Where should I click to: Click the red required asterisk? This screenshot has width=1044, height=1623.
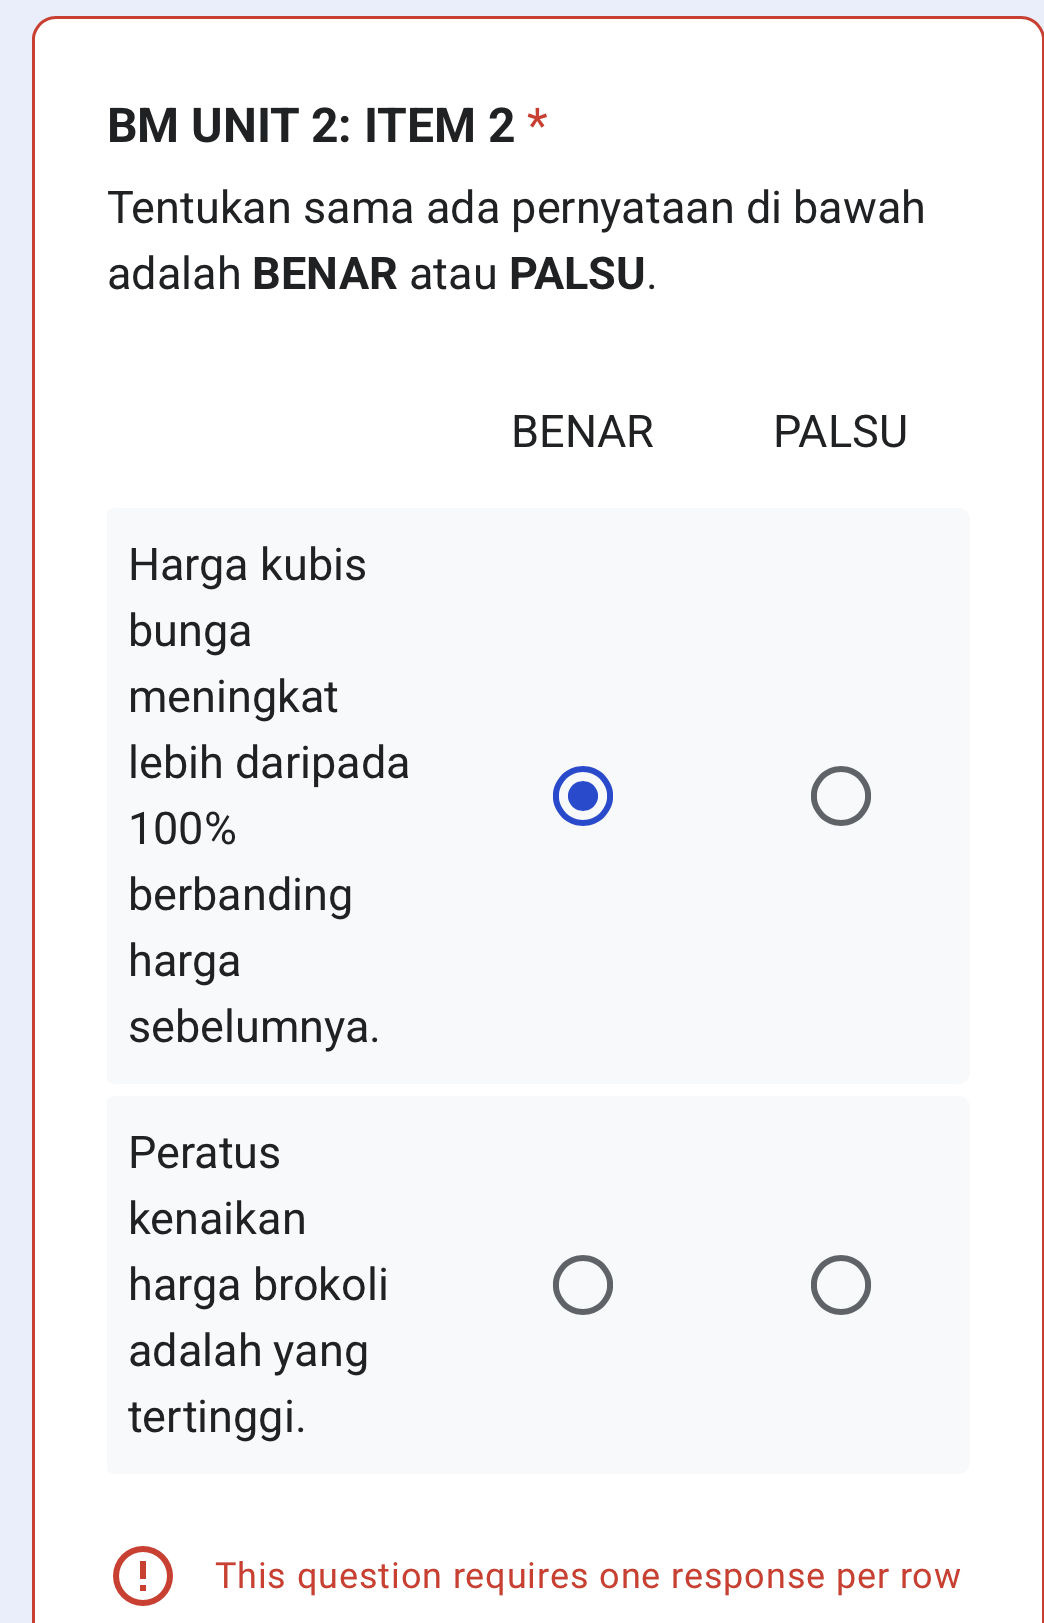point(538,122)
